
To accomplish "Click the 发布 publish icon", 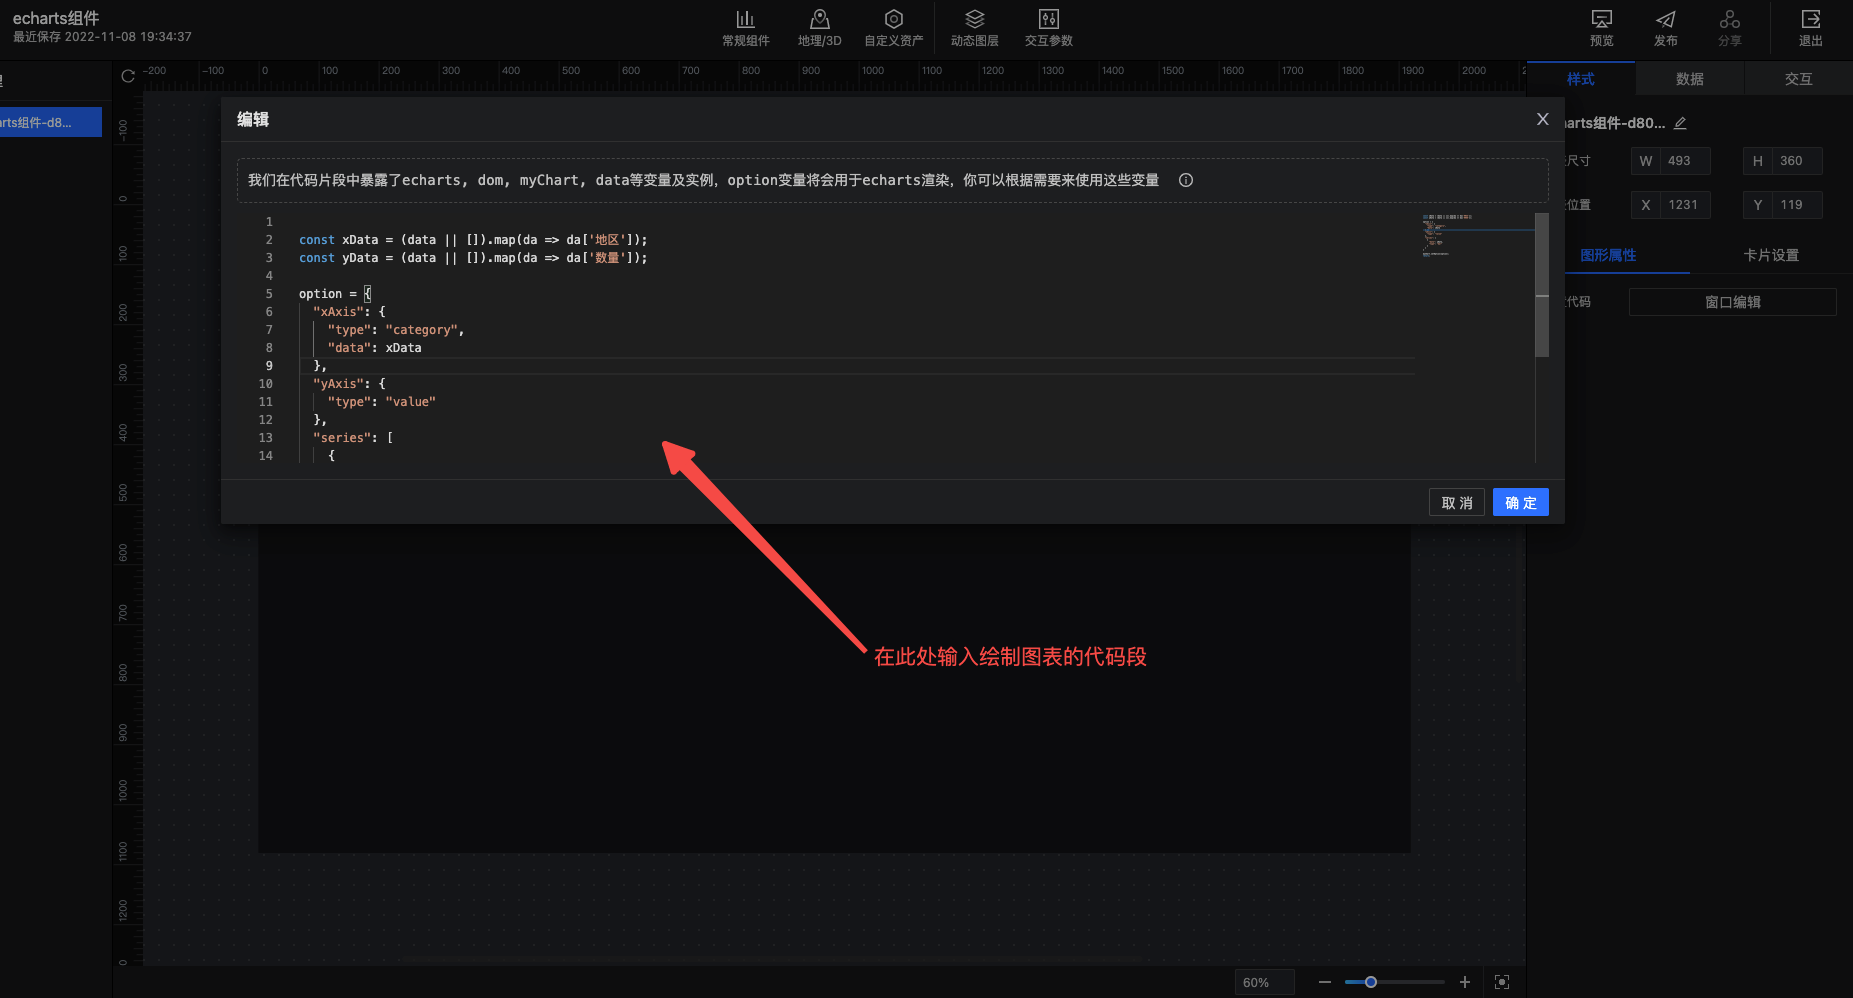I will pyautogui.click(x=1665, y=27).
